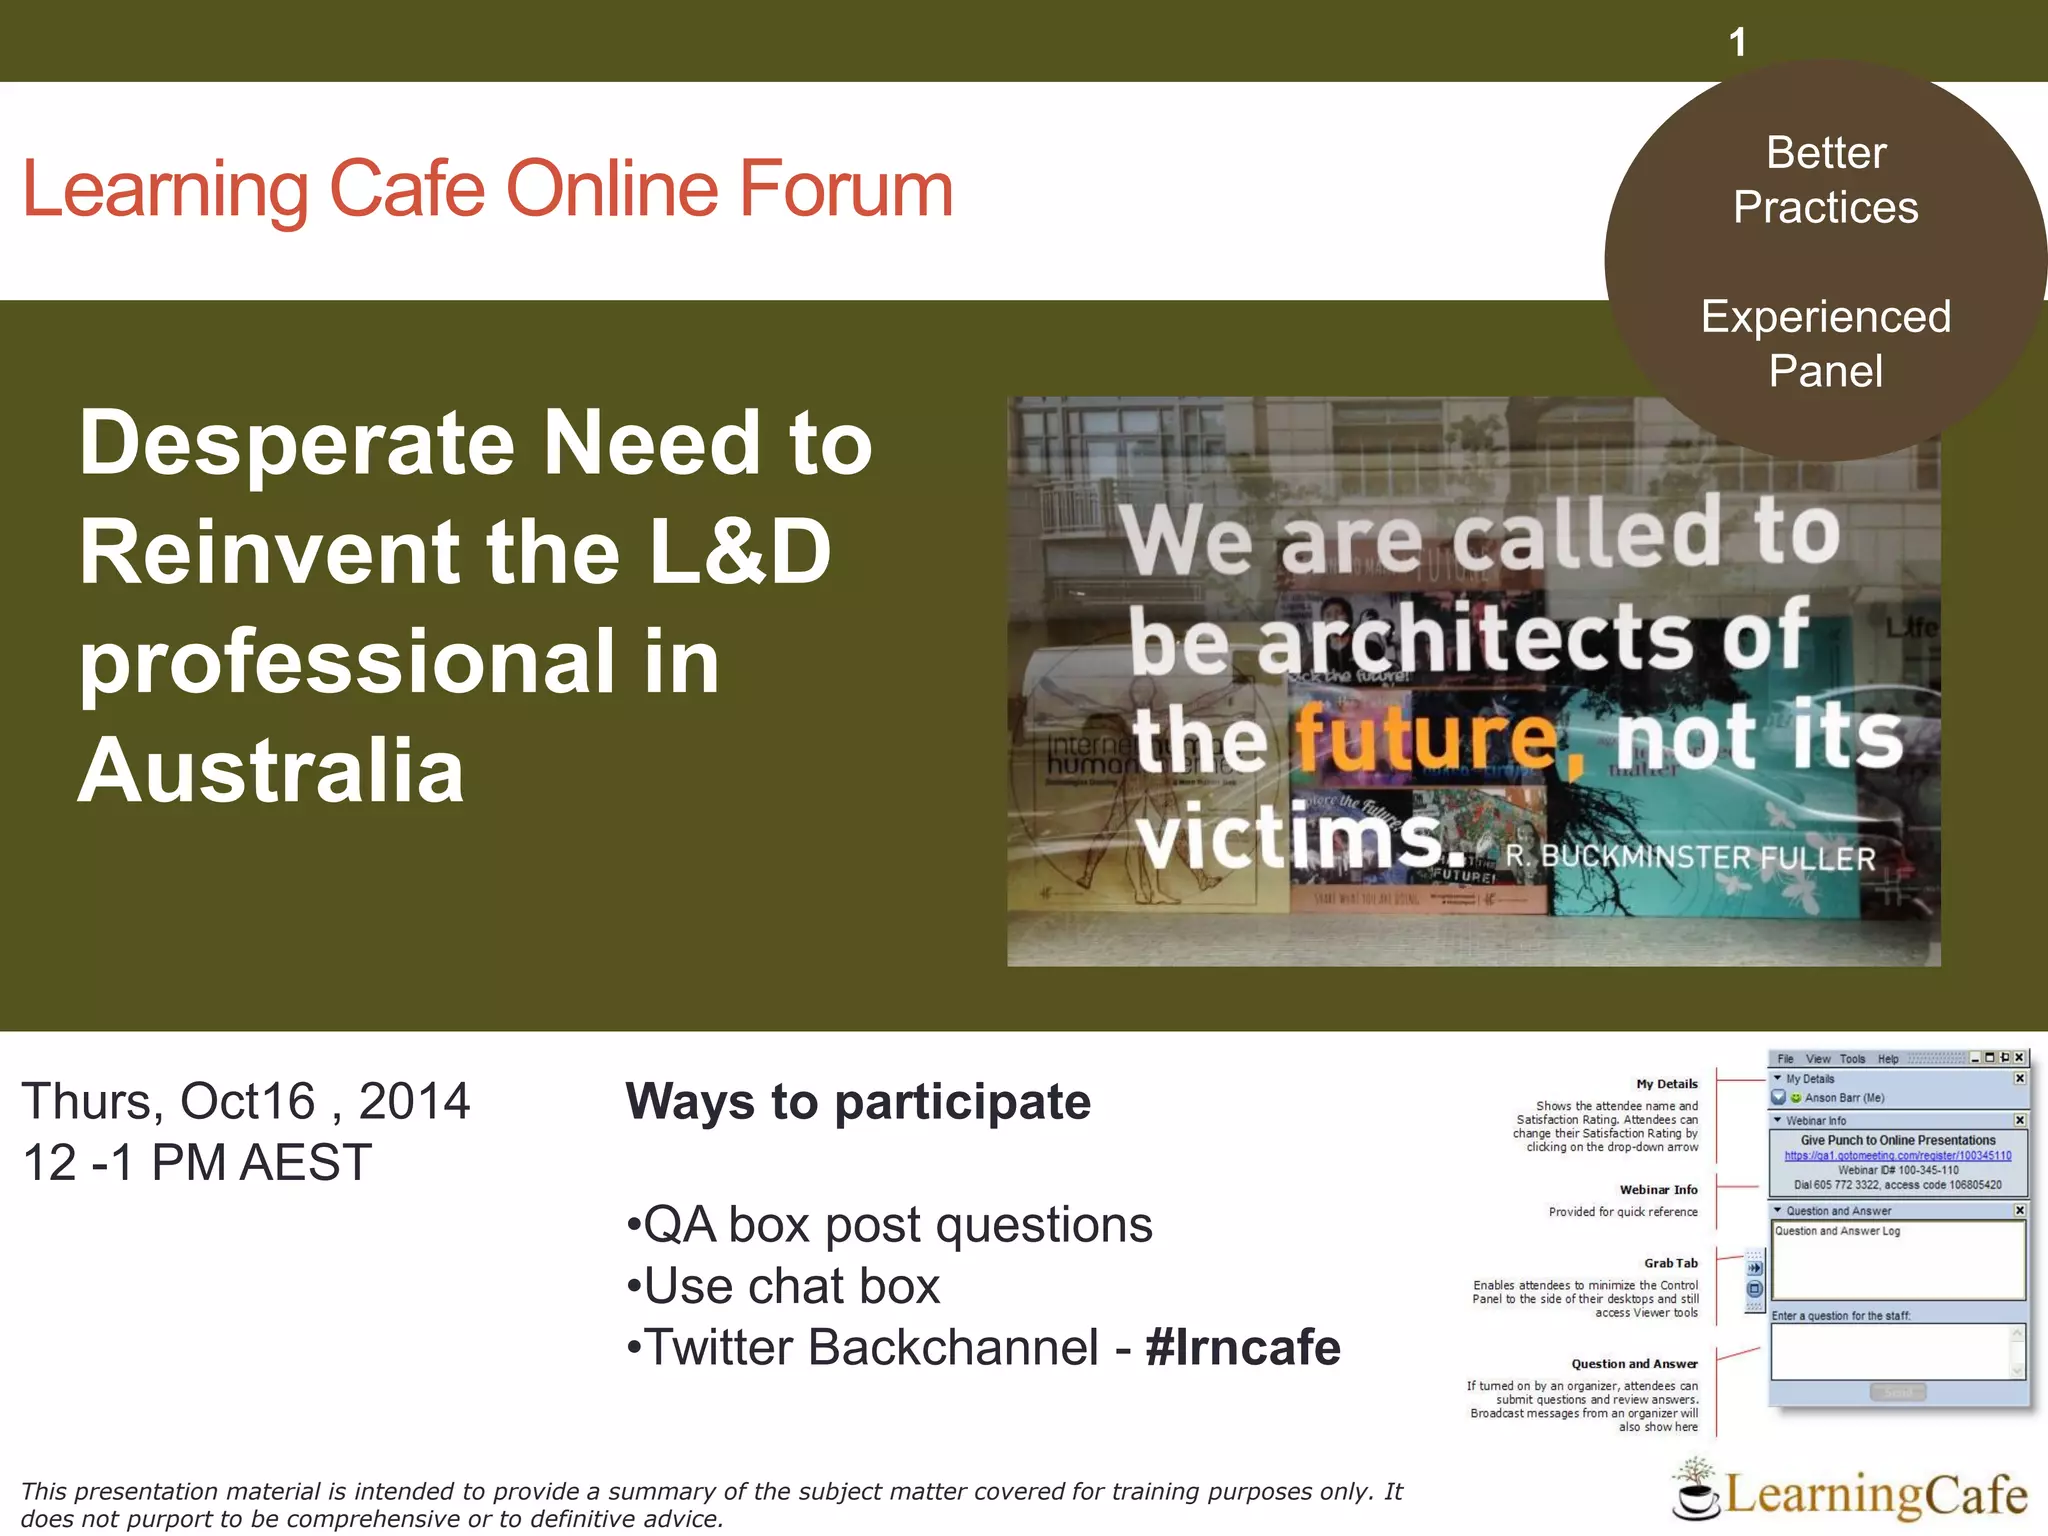Click the green smiley satisfaction icon

tap(1796, 1098)
